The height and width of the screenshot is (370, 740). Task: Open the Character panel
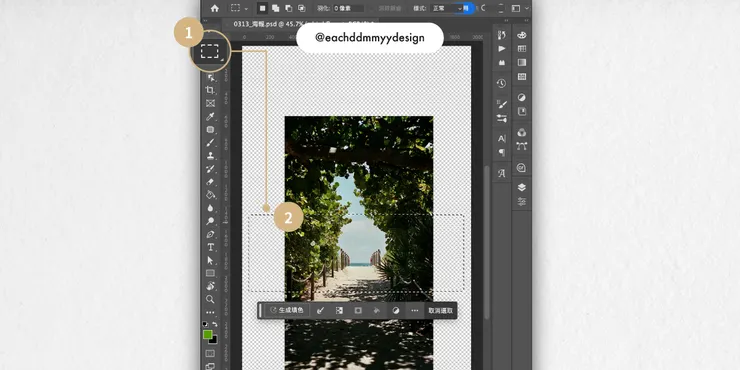coord(502,139)
